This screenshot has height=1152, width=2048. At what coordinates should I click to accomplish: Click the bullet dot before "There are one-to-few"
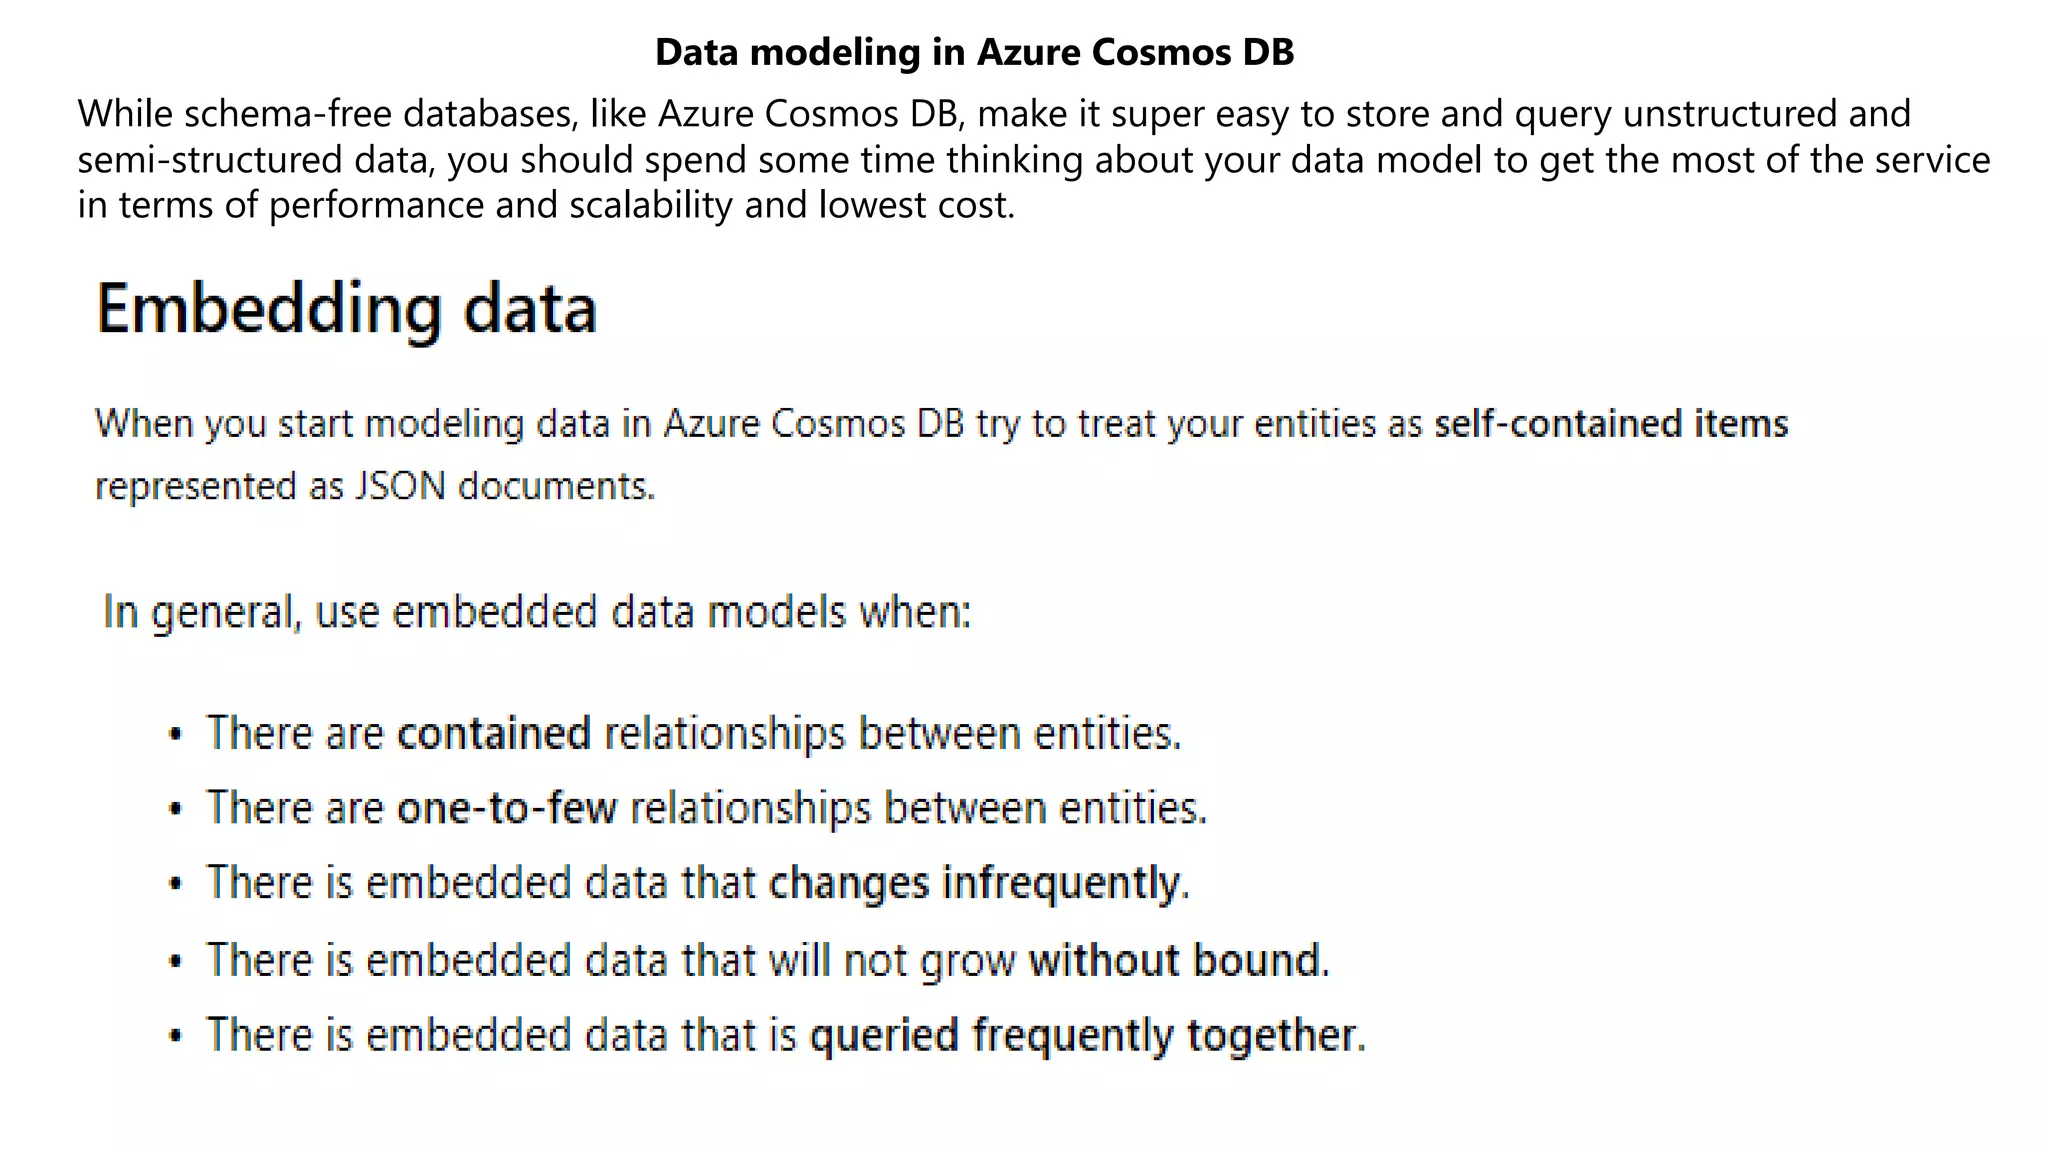[x=176, y=809]
